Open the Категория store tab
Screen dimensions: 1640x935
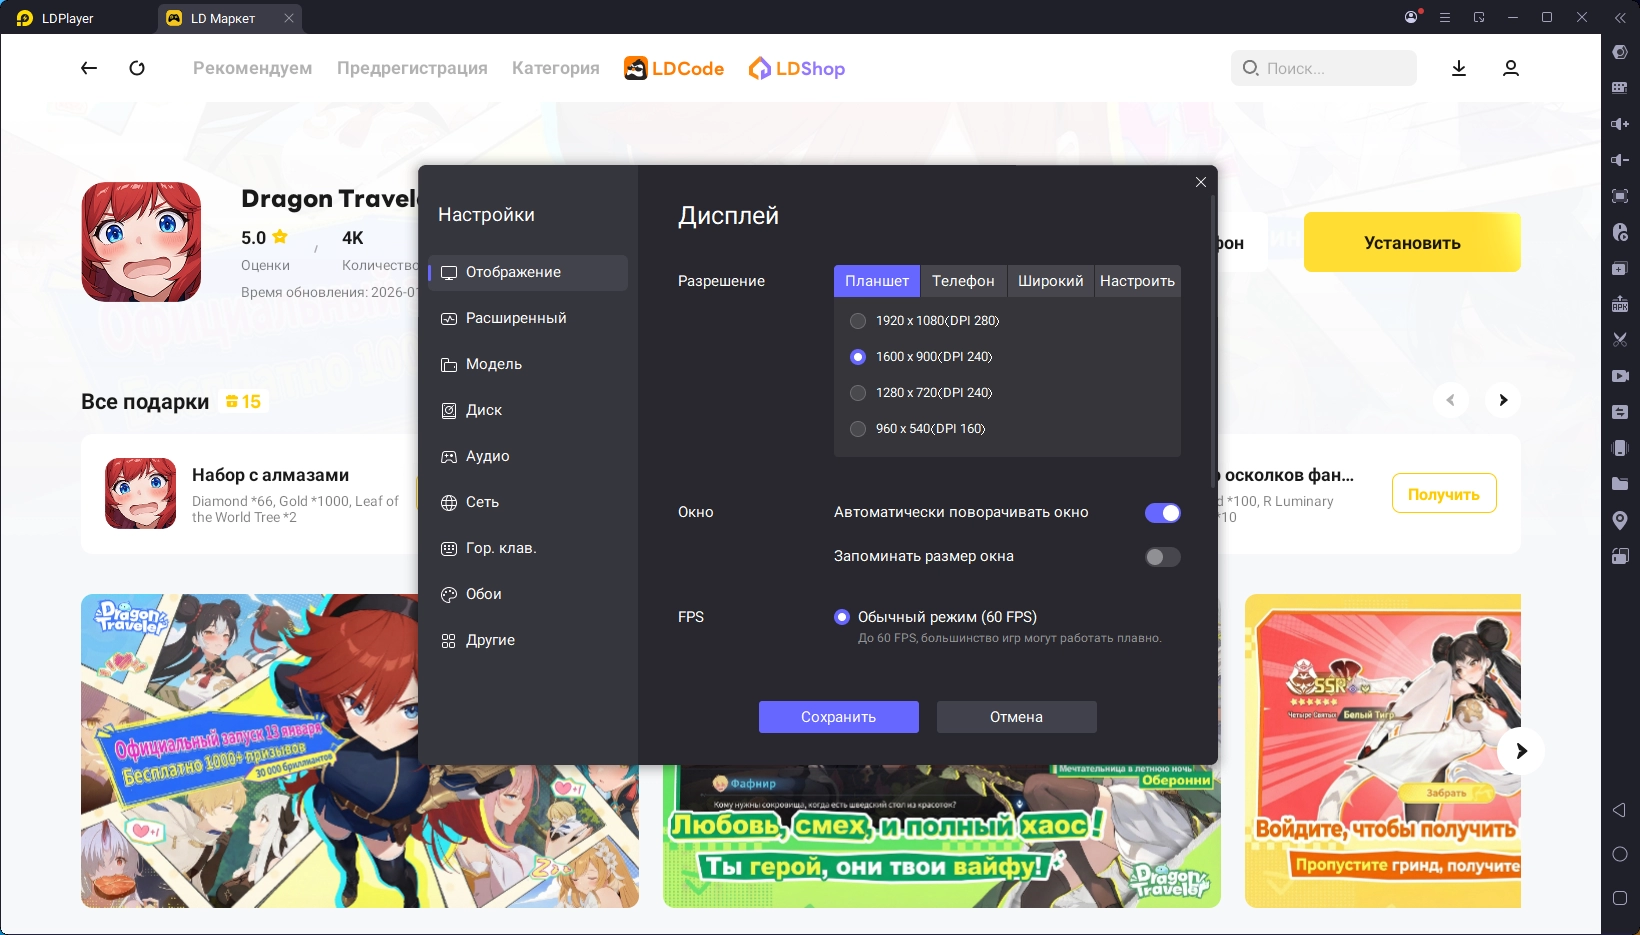(x=556, y=68)
